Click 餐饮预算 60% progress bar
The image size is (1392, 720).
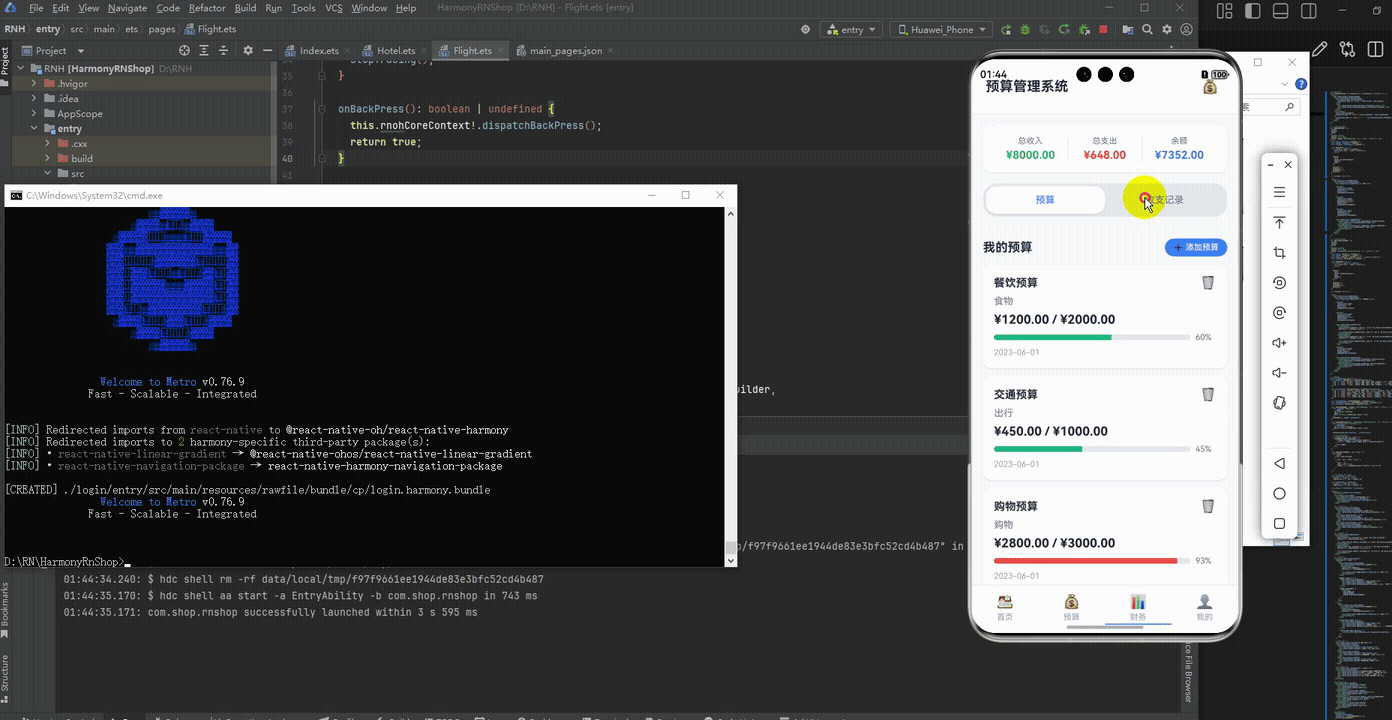tap(1091, 338)
